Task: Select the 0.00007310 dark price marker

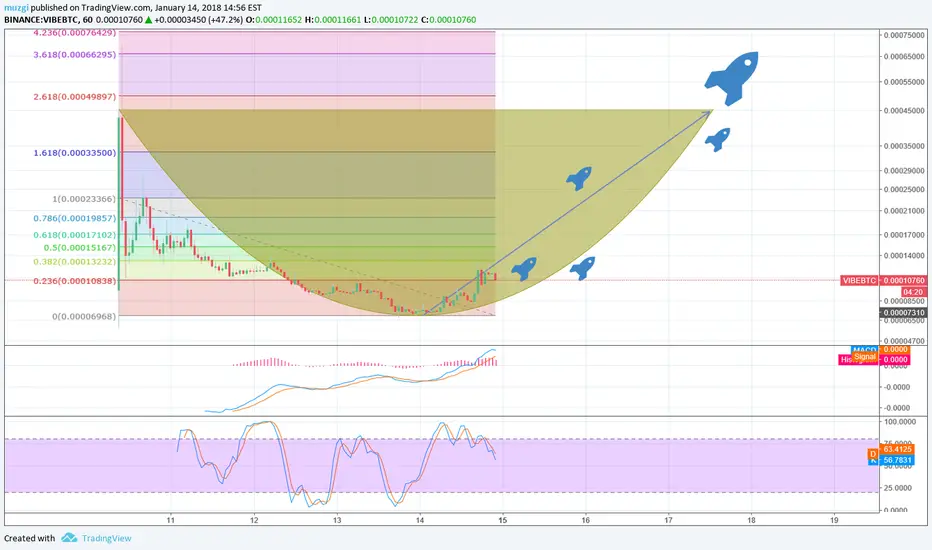Action: [903, 313]
